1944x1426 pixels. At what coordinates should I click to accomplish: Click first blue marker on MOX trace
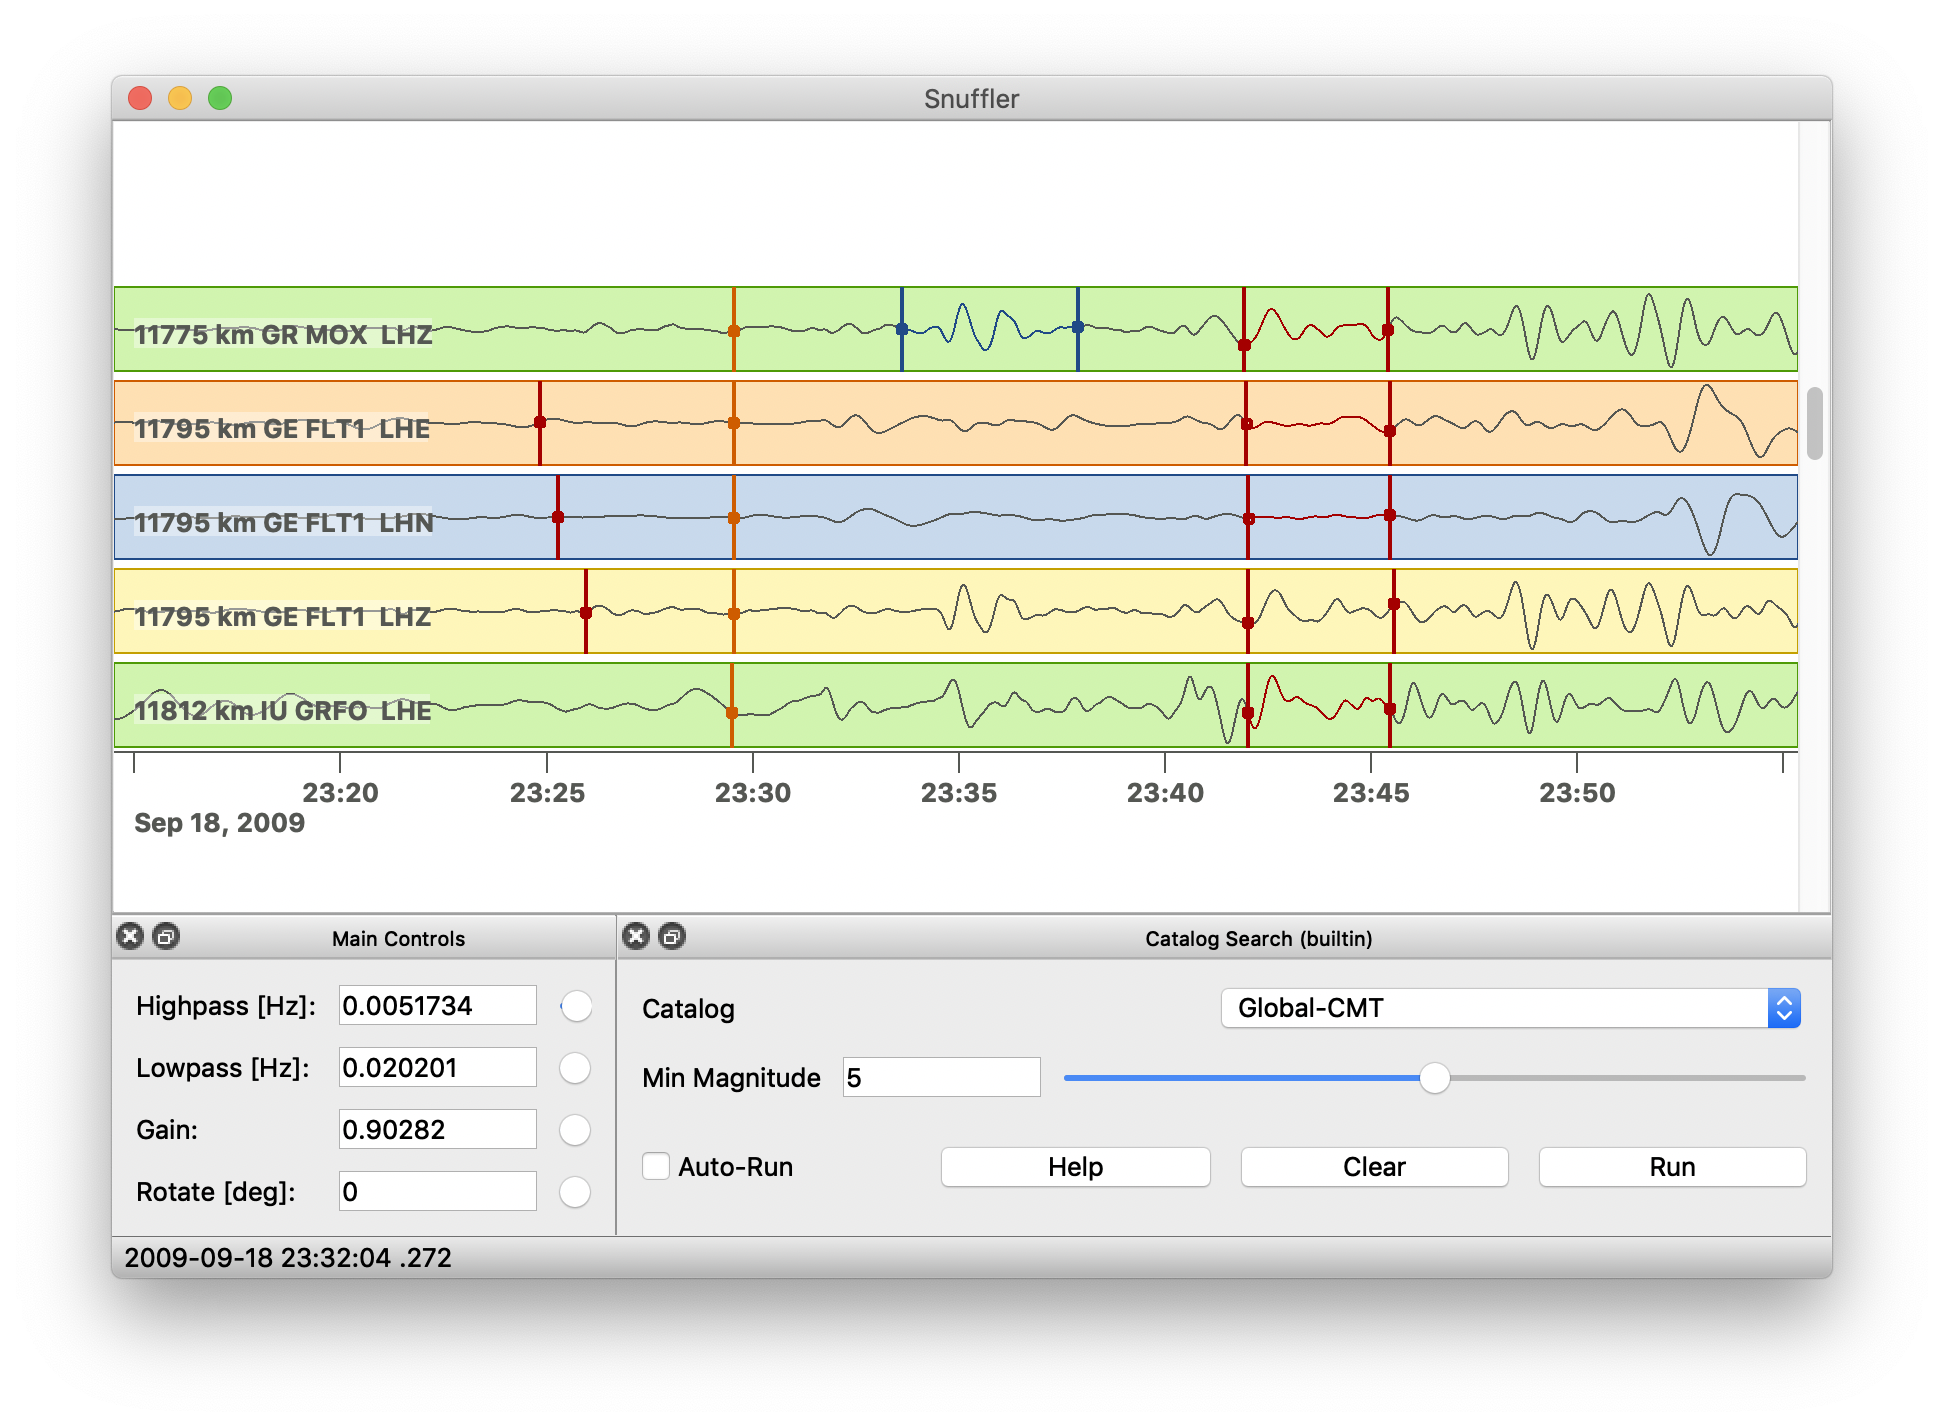point(902,329)
